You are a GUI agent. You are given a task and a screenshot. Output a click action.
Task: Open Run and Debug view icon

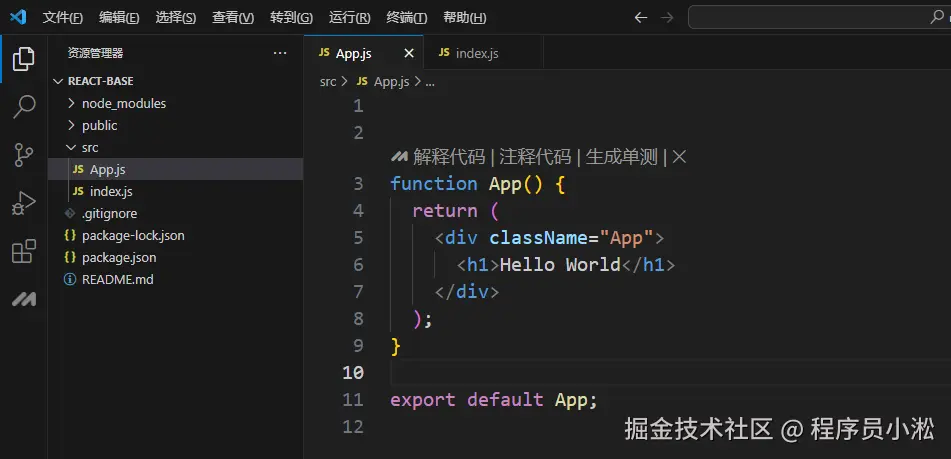(24, 203)
